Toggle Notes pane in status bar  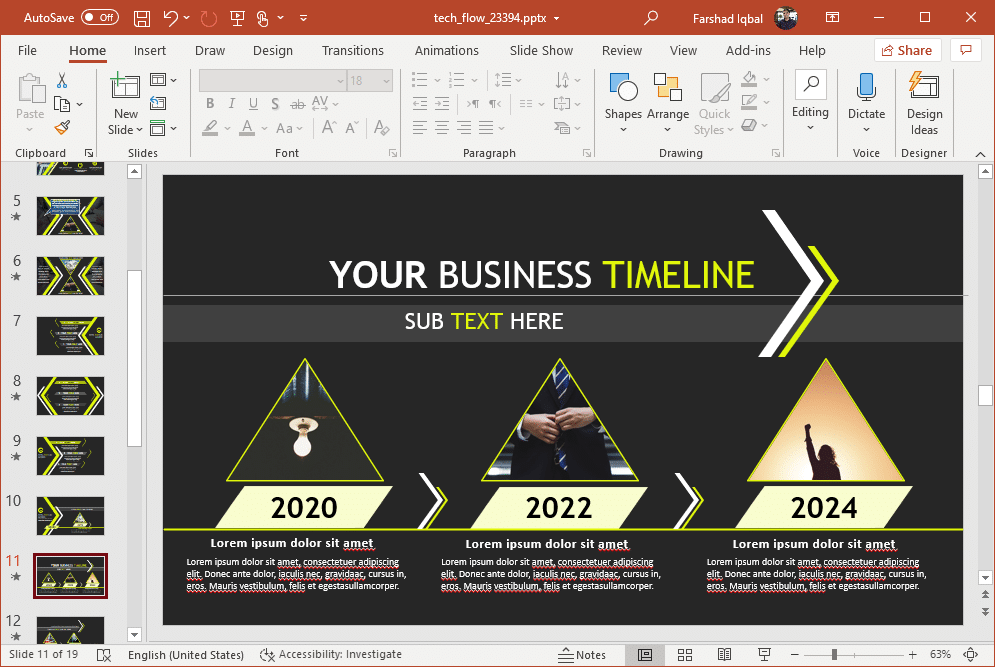point(582,655)
